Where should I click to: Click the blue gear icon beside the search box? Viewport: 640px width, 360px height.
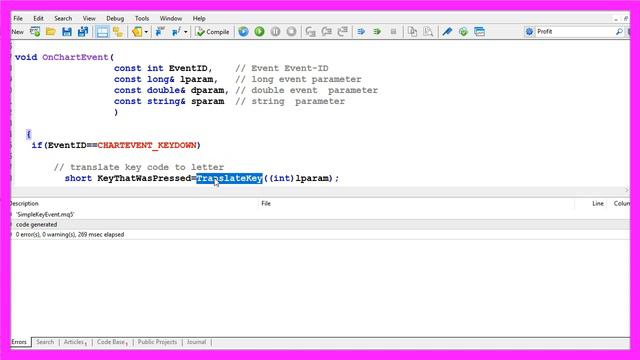click(529, 31)
